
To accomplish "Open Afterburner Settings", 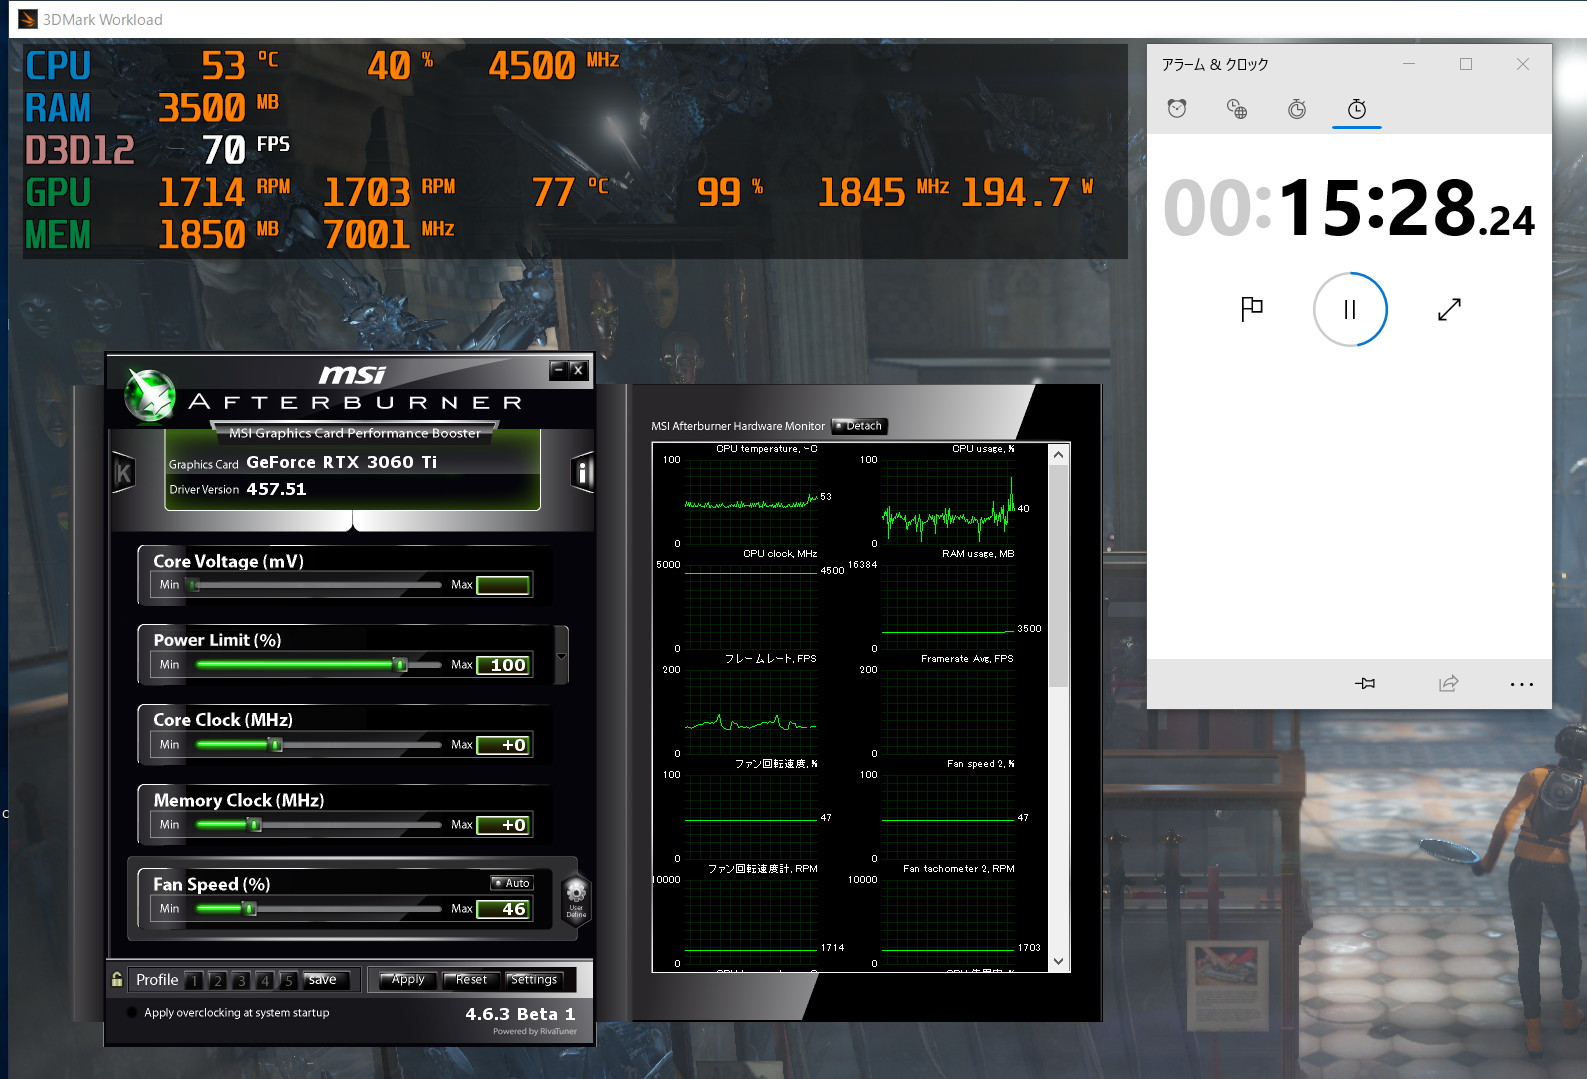I will point(534,980).
